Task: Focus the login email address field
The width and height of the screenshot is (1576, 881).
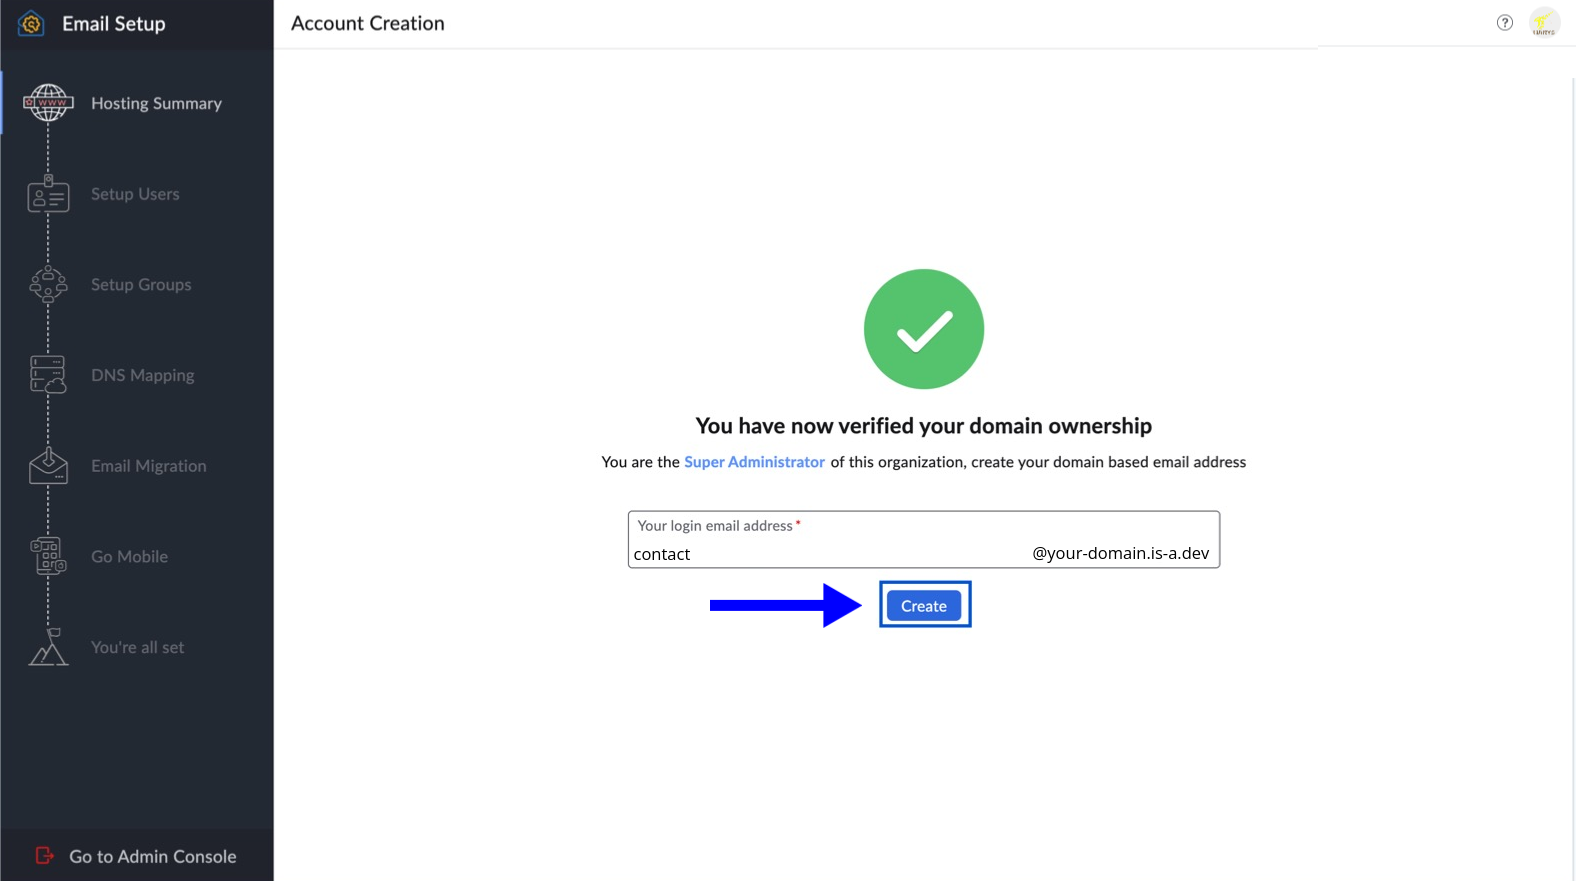Action: click(830, 554)
